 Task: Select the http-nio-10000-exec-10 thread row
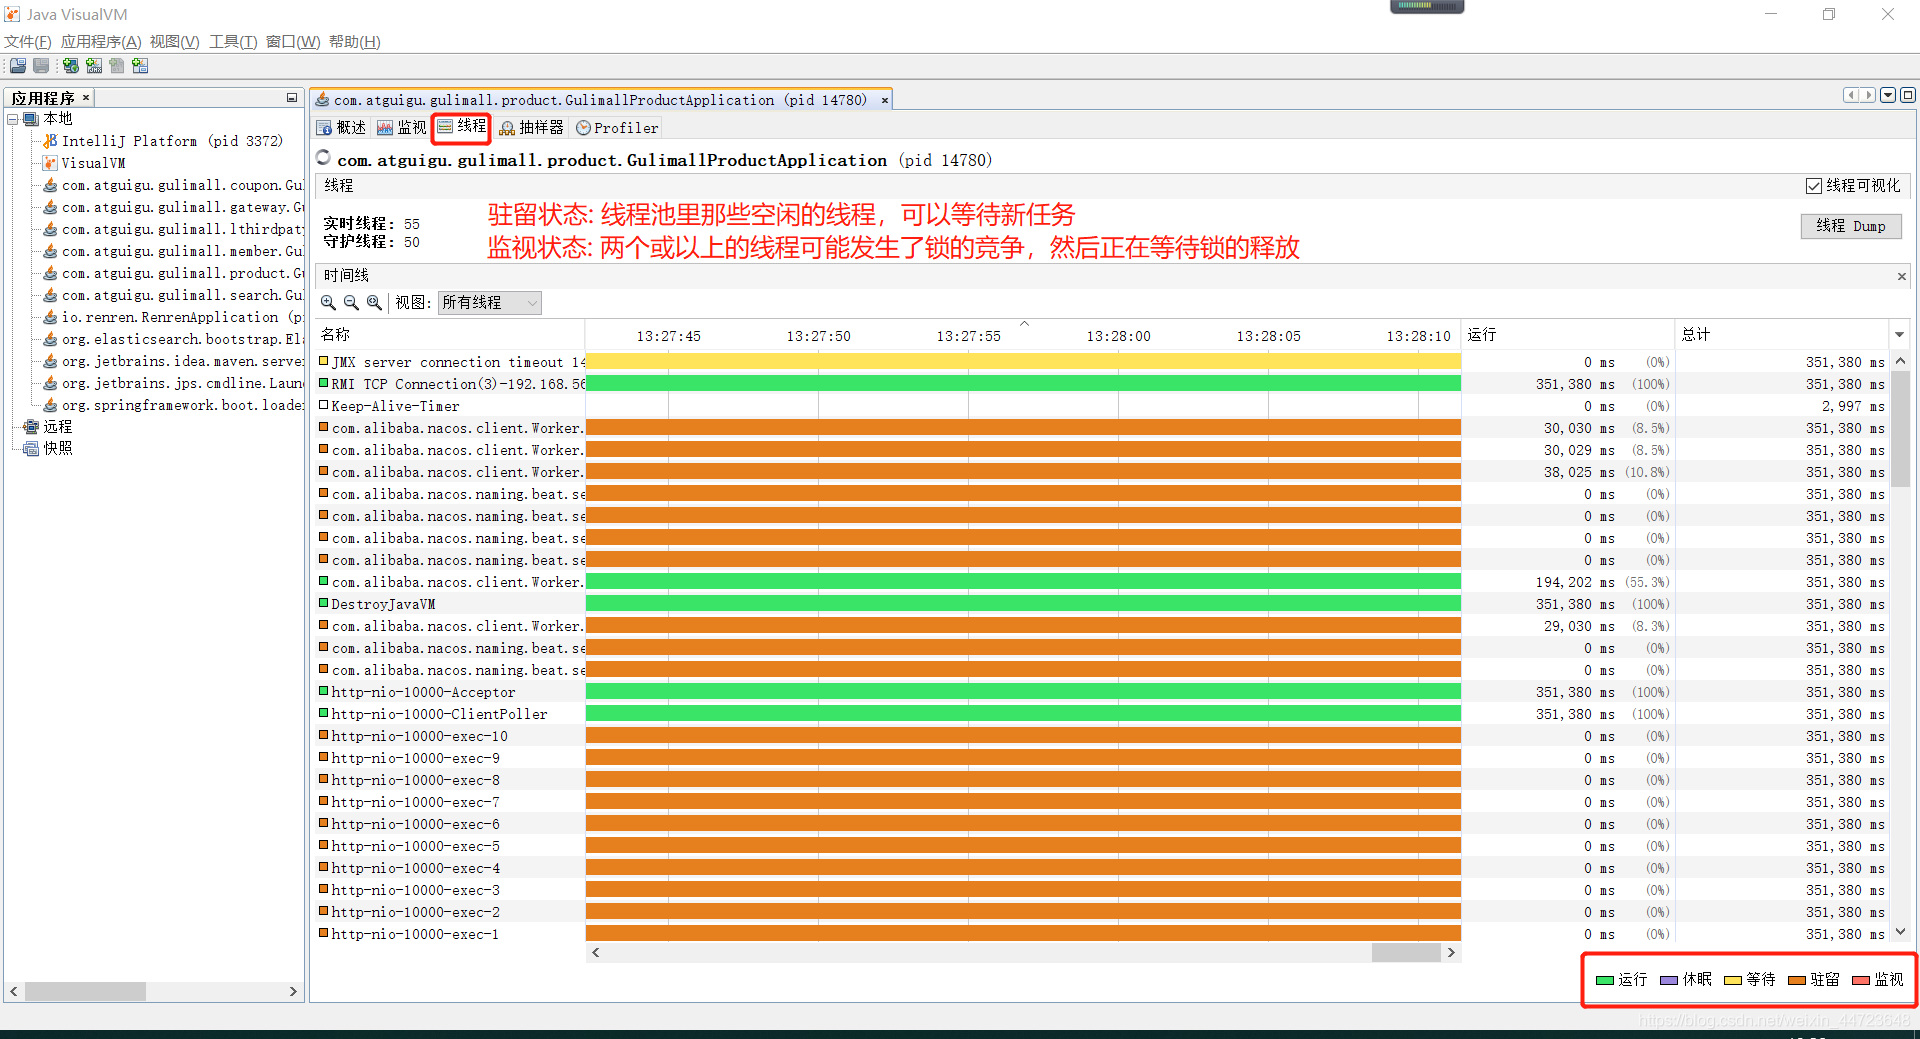(x=1100, y=736)
